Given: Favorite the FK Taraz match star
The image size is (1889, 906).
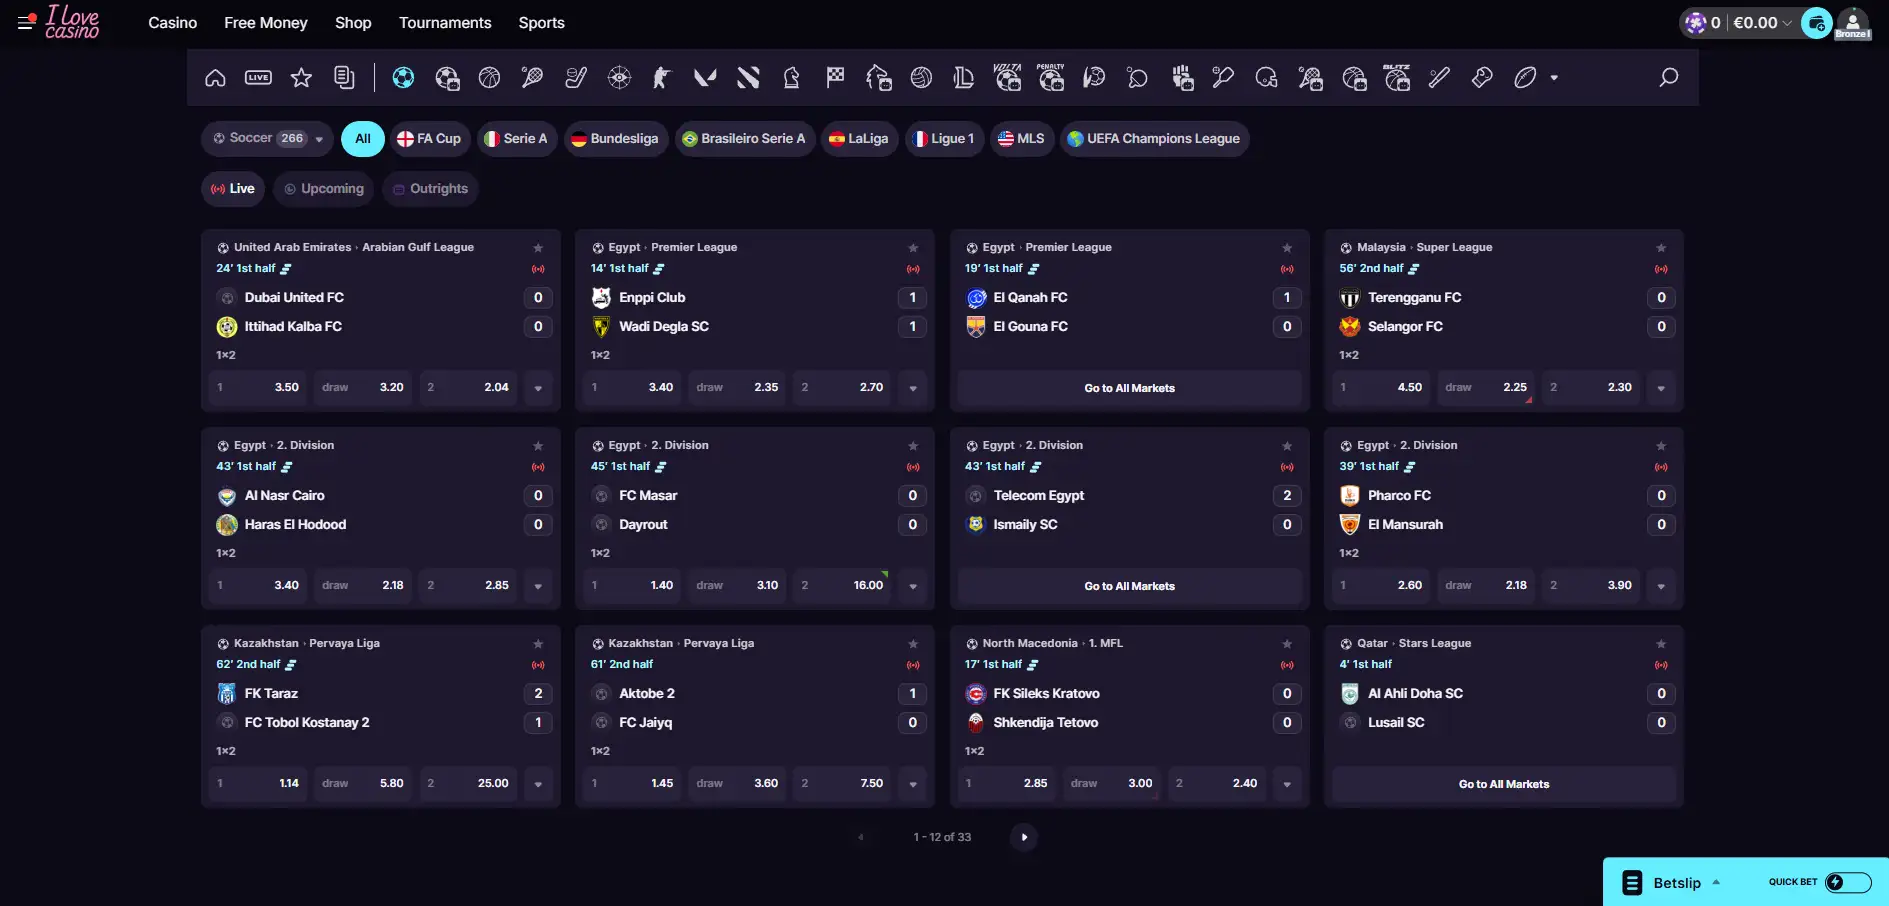Looking at the screenshot, I should [538, 644].
